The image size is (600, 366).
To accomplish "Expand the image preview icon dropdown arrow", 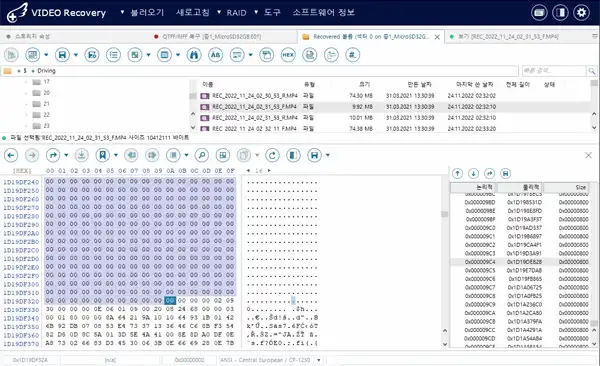I will coord(148,55).
